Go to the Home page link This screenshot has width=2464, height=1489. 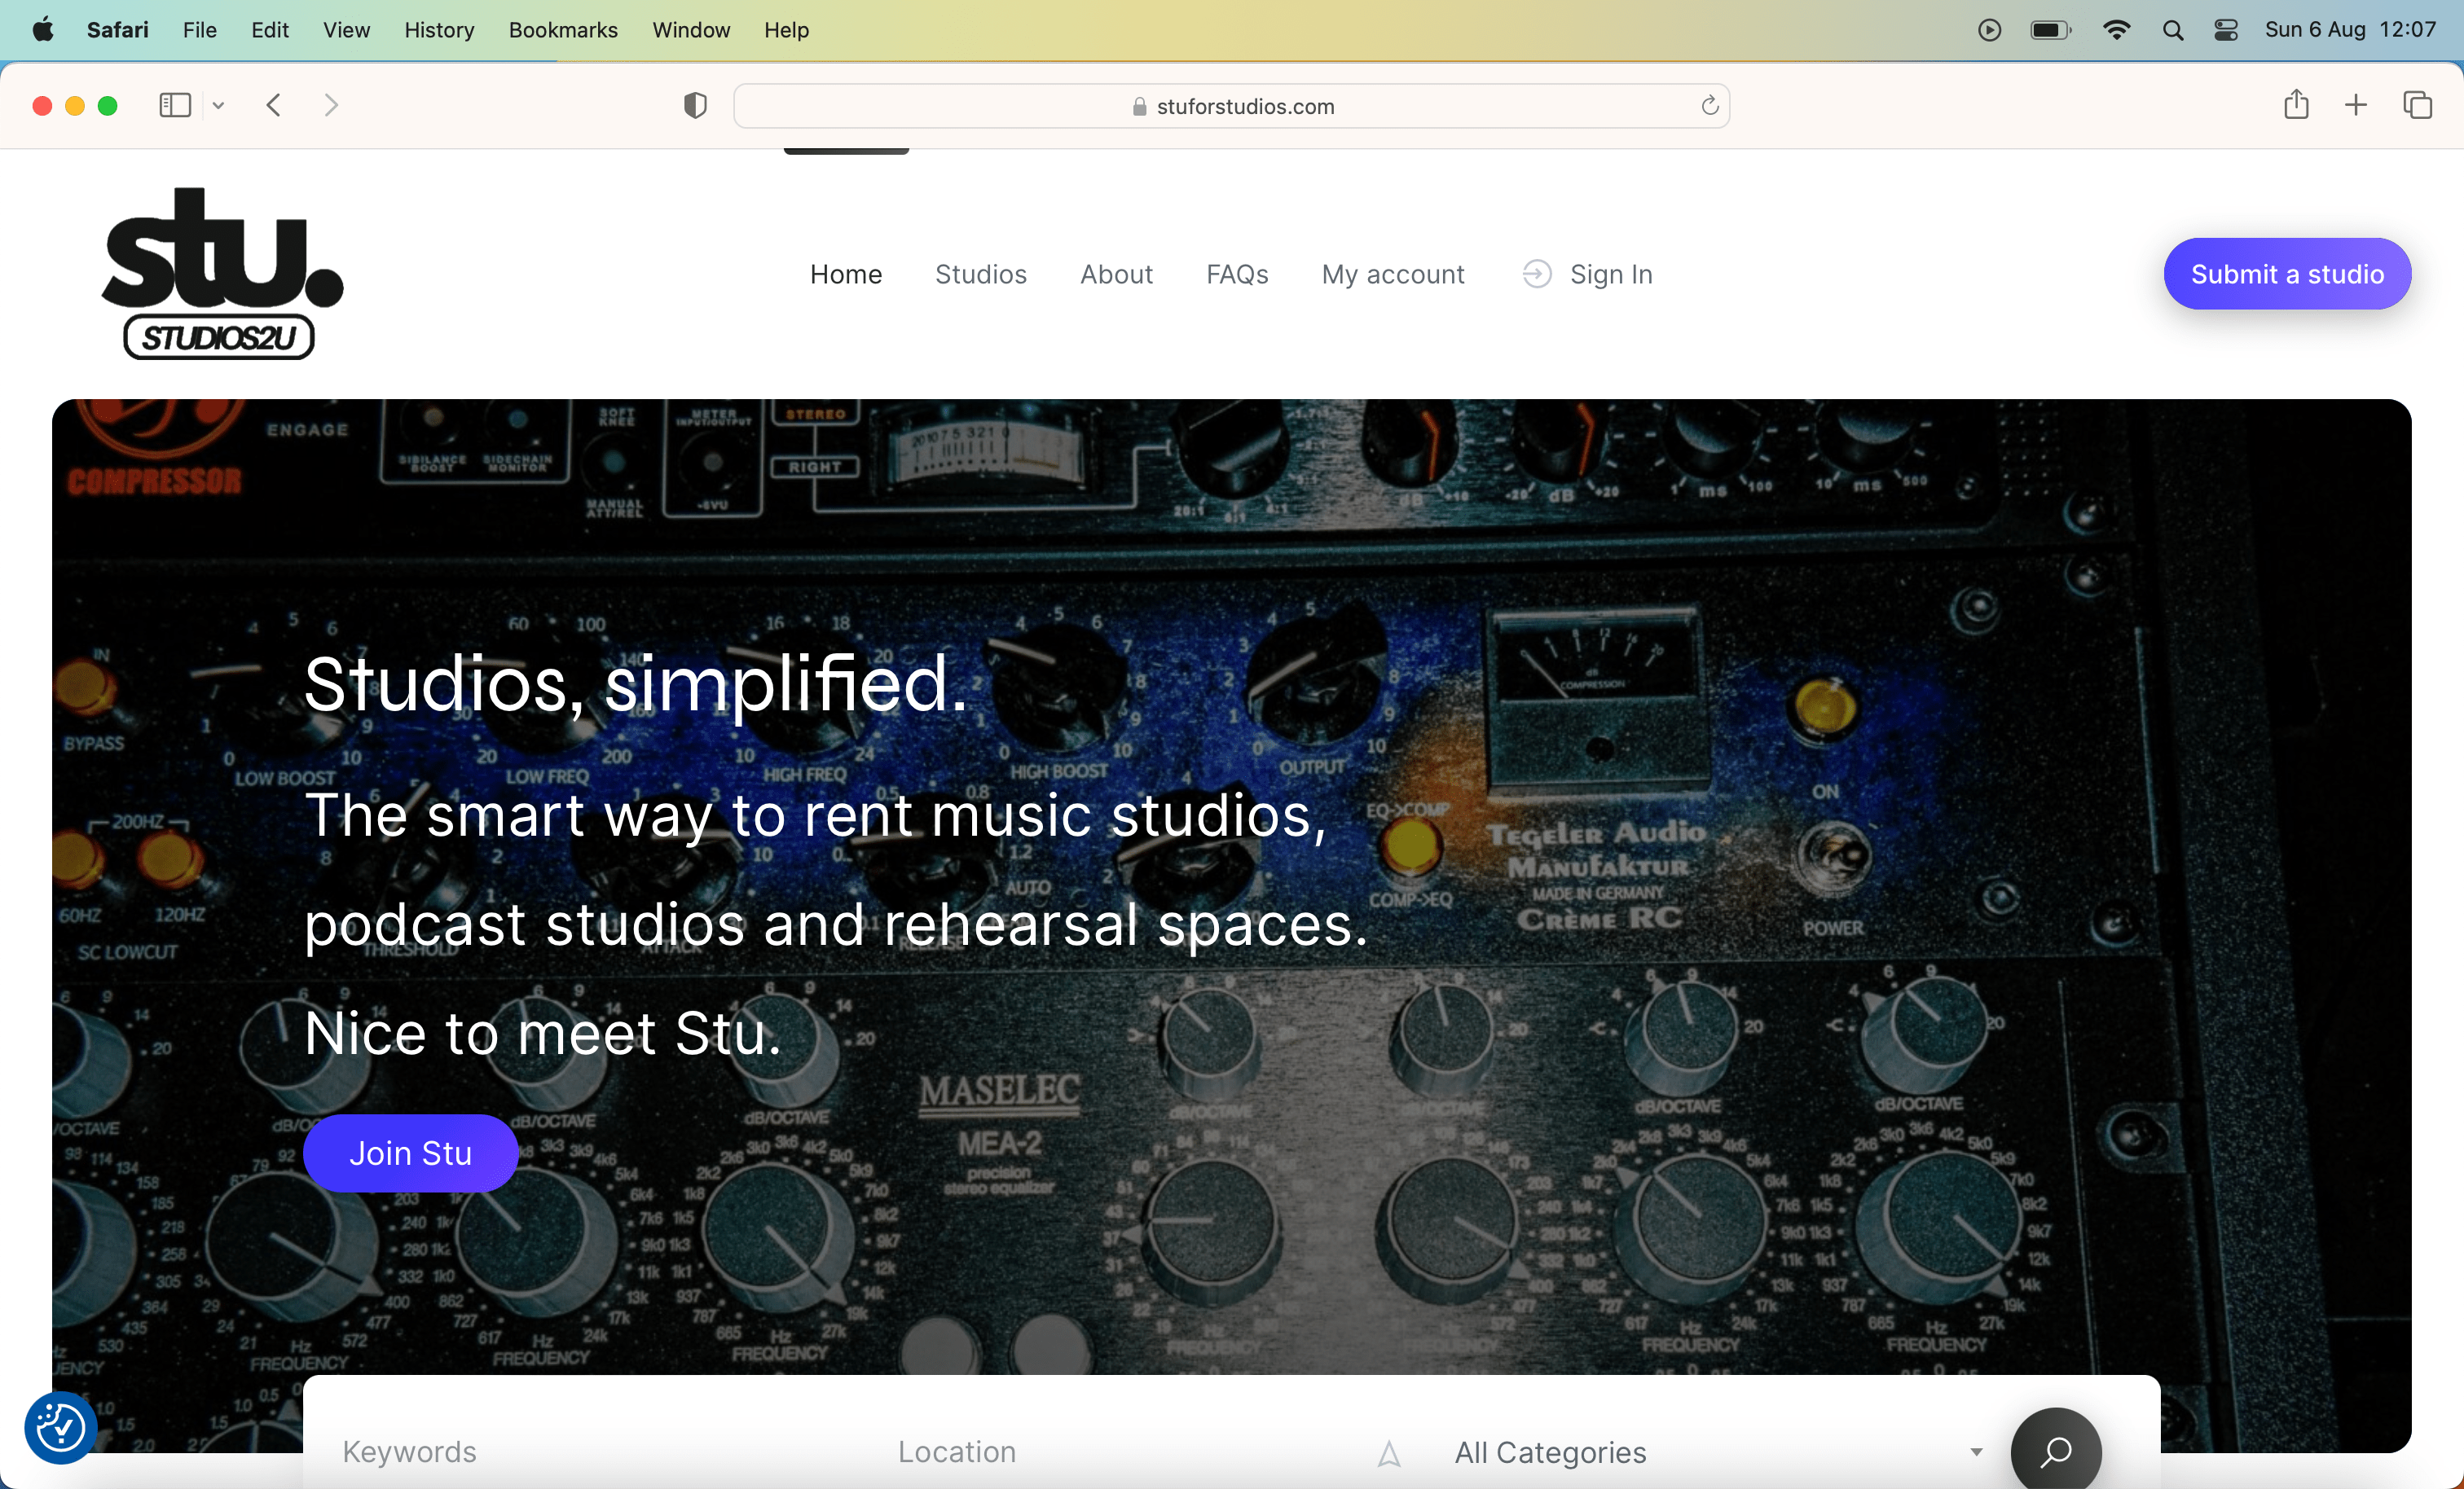pos(846,274)
